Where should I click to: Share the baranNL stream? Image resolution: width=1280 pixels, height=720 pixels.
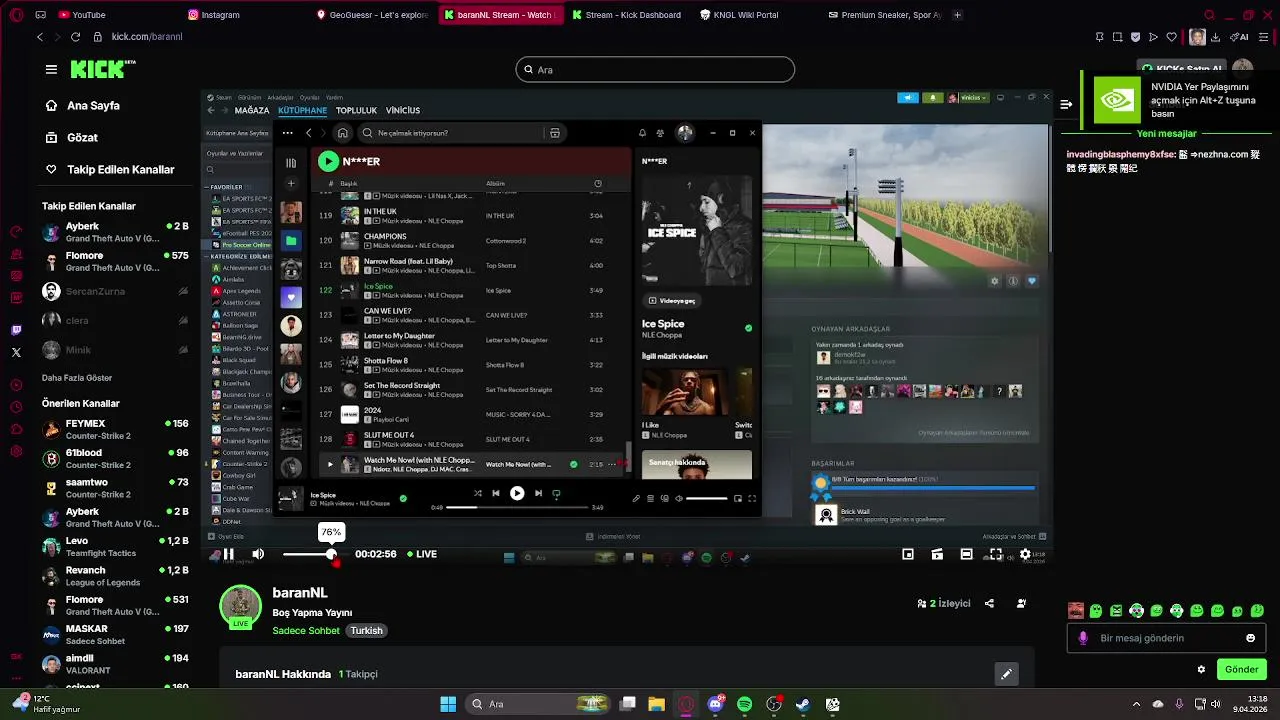(989, 603)
